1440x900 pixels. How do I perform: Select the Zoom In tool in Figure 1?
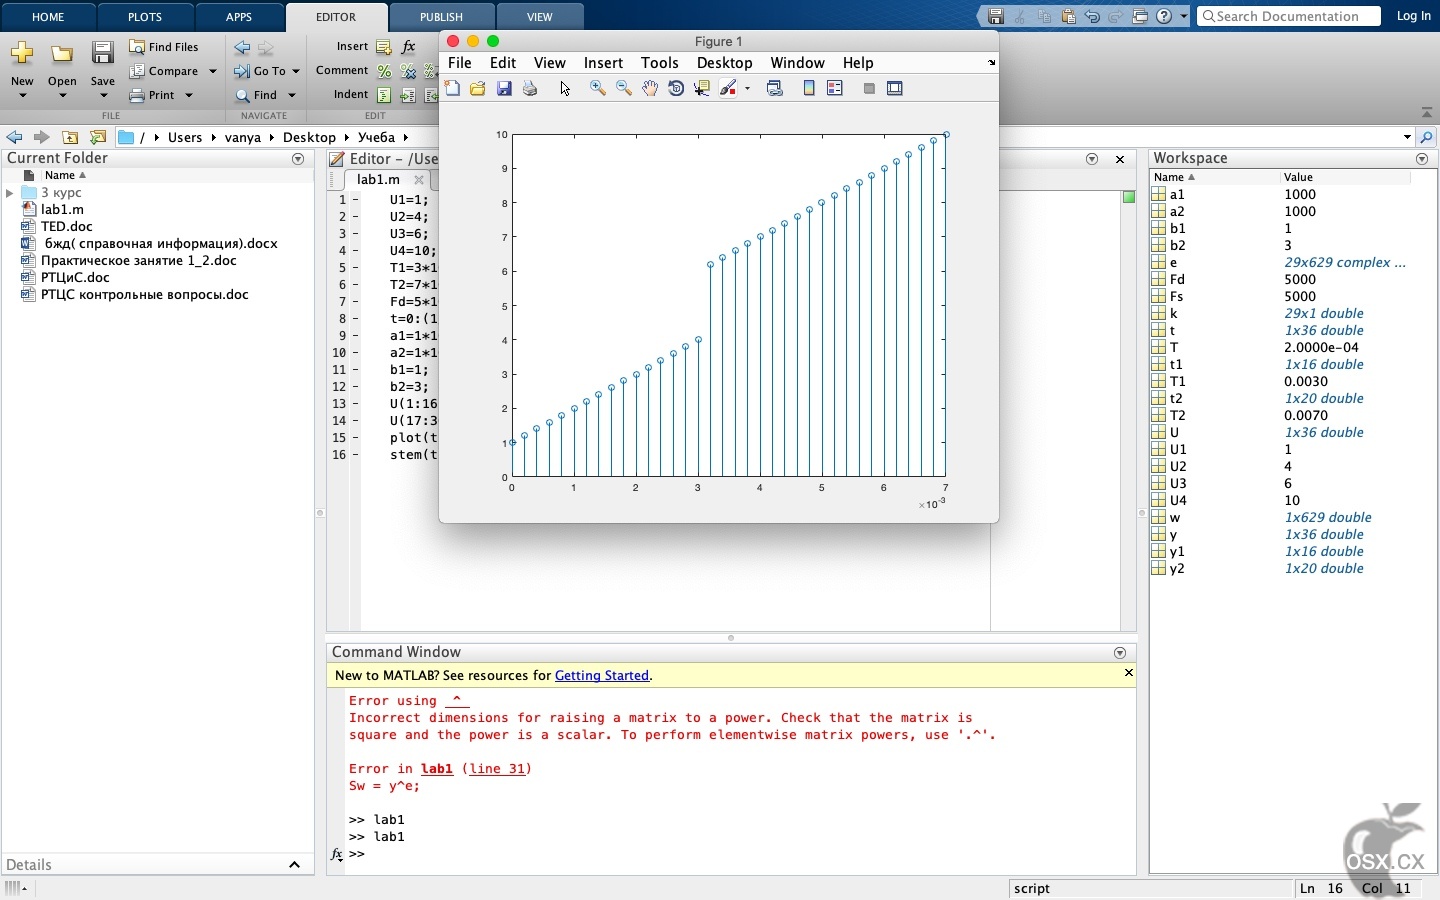(x=598, y=88)
